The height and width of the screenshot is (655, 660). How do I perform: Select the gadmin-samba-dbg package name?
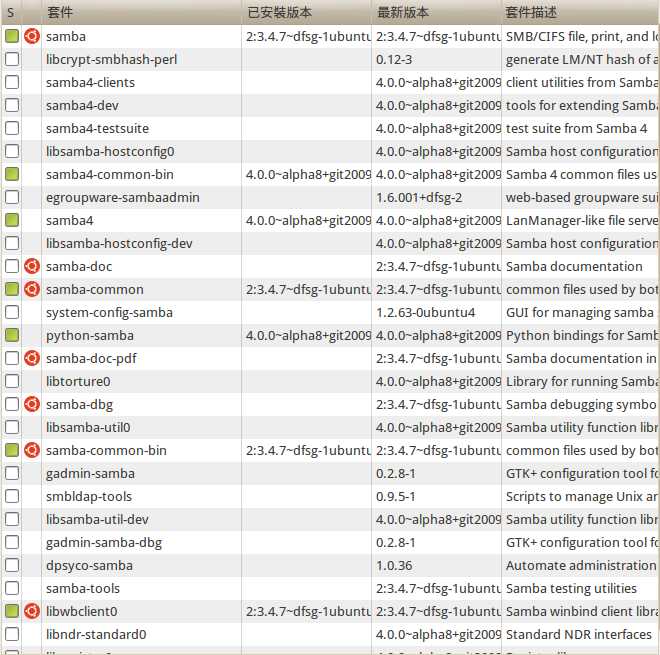tap(104, 543)
